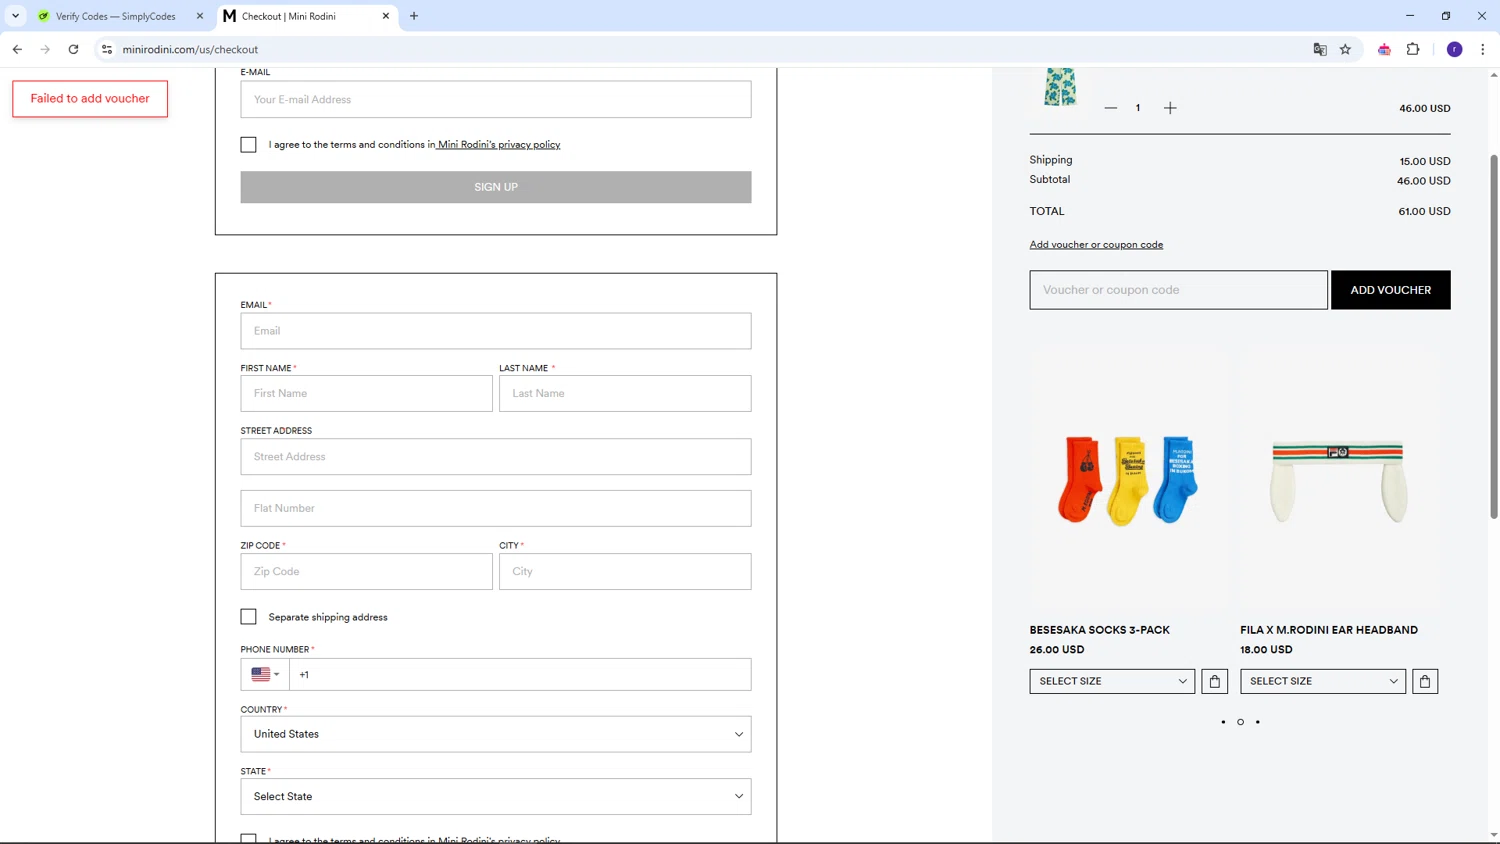
Task: Click the translate page icon
Action: click(1320, 49)
